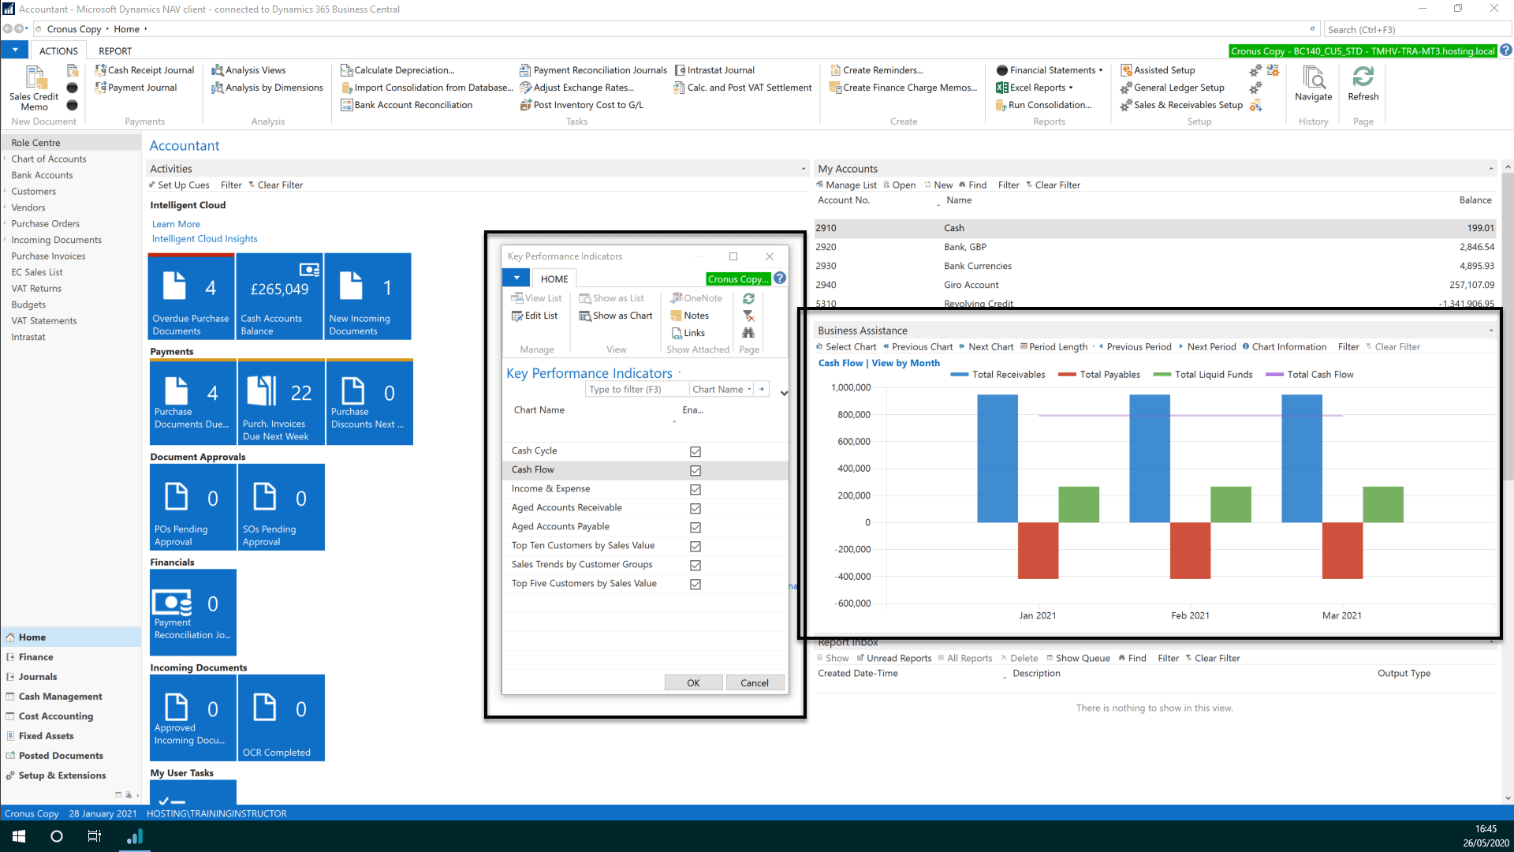Refresh the page using ribbon Refresh

click(1363, 84)
